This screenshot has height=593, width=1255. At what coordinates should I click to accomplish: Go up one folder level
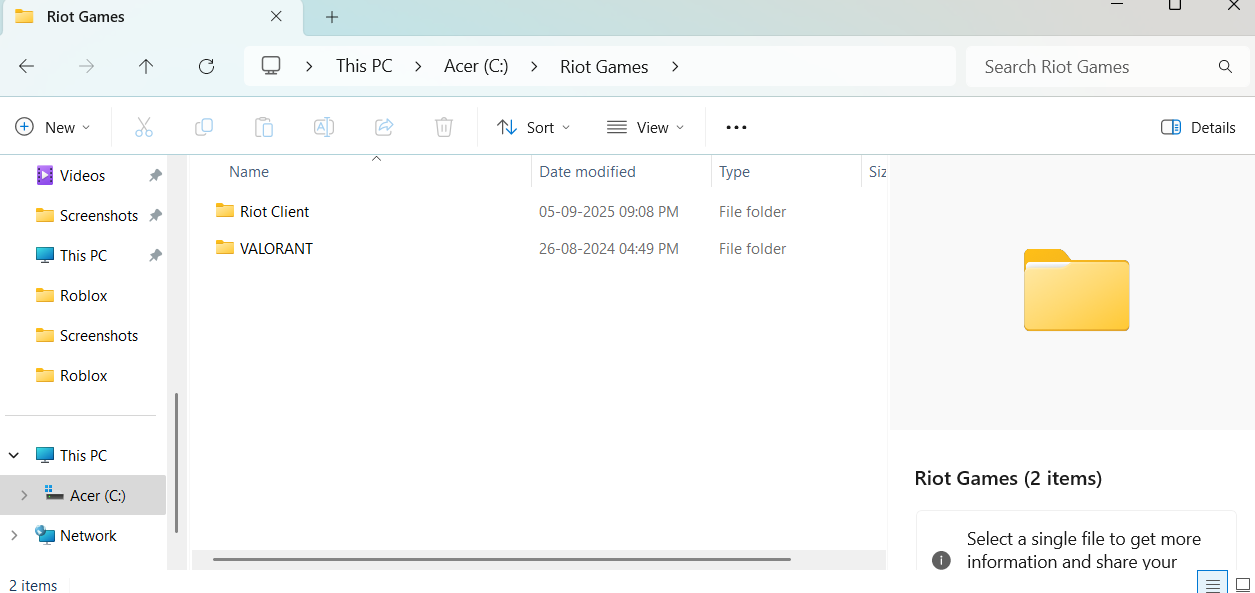pos(146,66)
